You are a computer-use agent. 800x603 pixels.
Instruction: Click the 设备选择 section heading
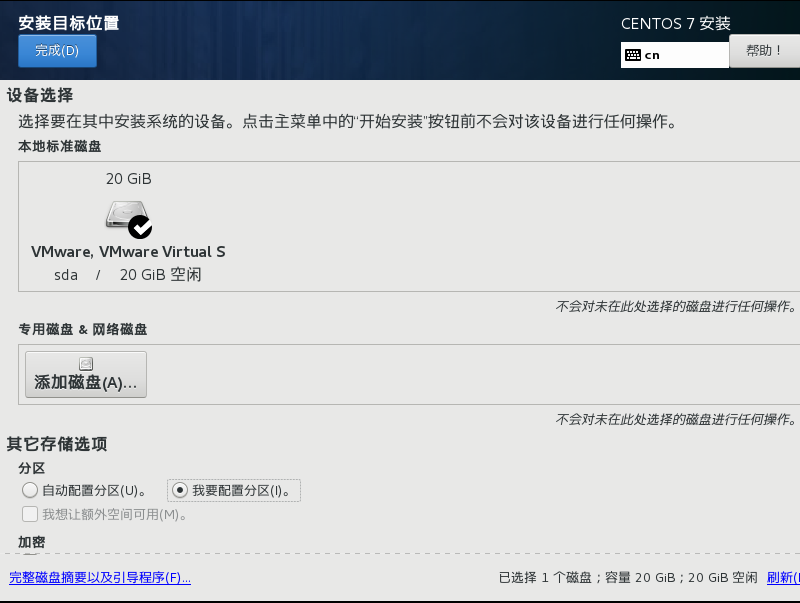[x=40, y=95]
